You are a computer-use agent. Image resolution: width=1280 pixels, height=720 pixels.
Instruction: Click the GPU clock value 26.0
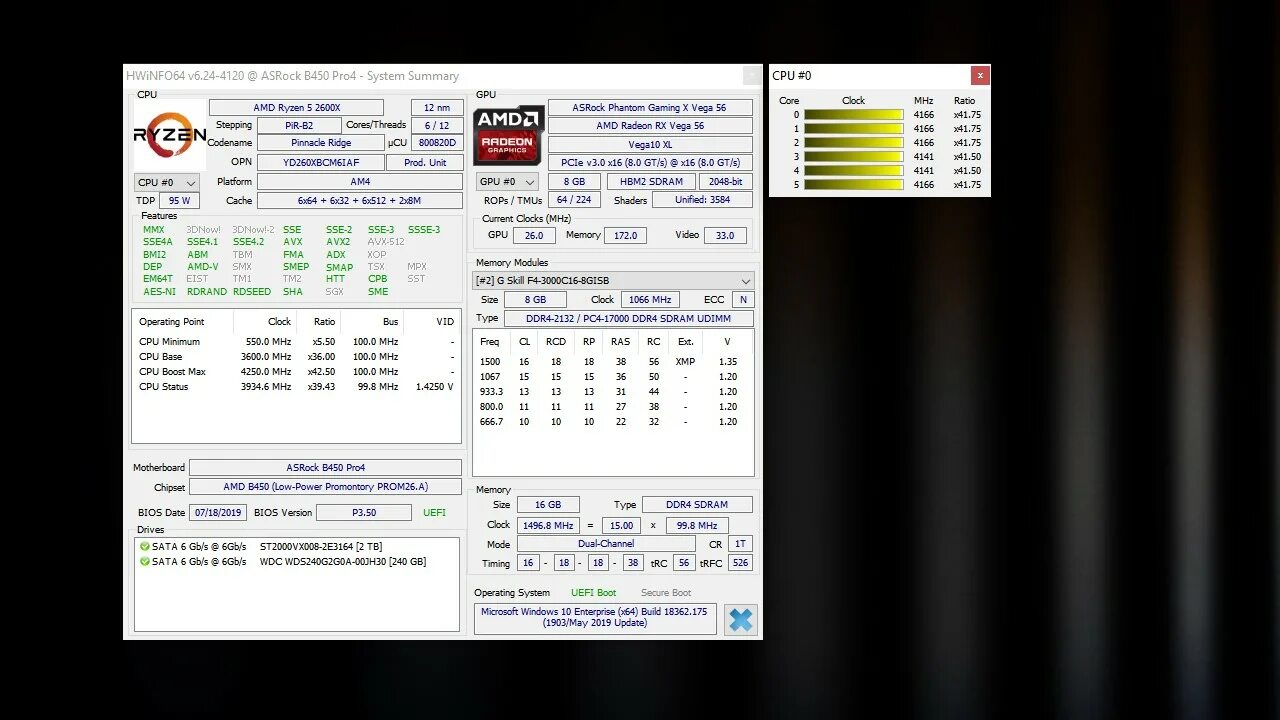tap(534, 235)
